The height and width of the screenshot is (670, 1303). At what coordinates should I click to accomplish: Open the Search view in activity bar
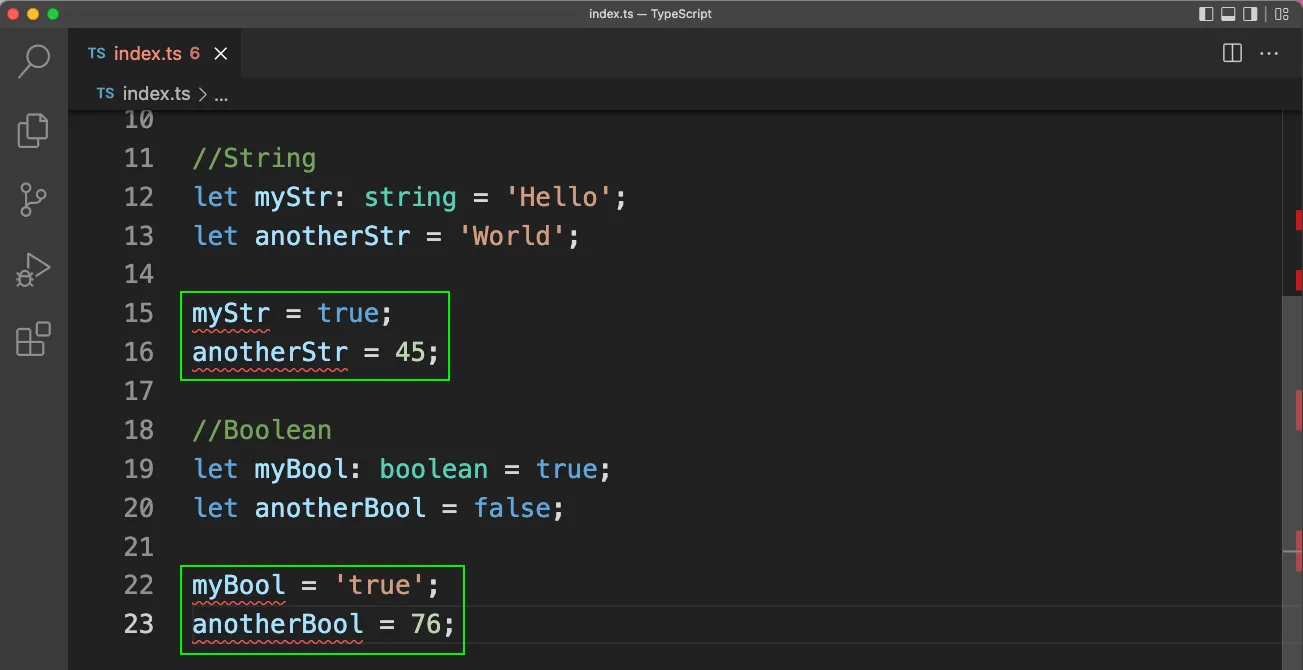(x=34, y=61)
